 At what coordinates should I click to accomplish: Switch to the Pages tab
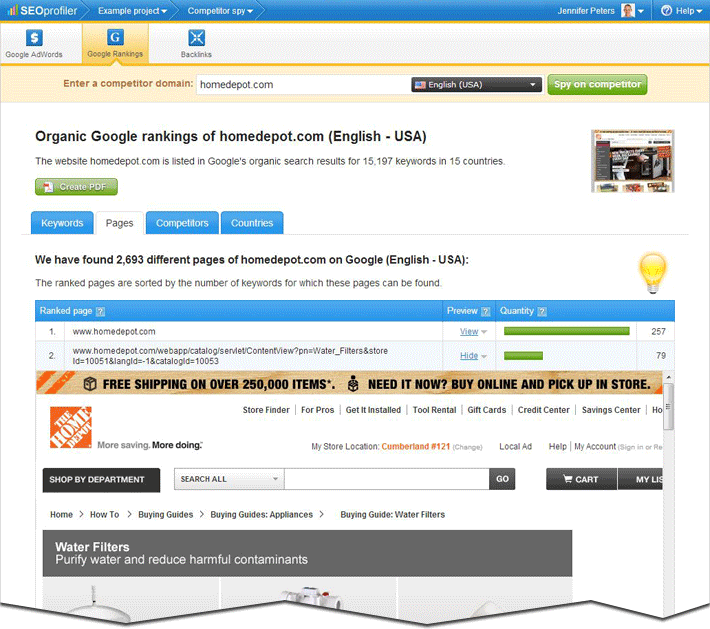tap(120, 223)
